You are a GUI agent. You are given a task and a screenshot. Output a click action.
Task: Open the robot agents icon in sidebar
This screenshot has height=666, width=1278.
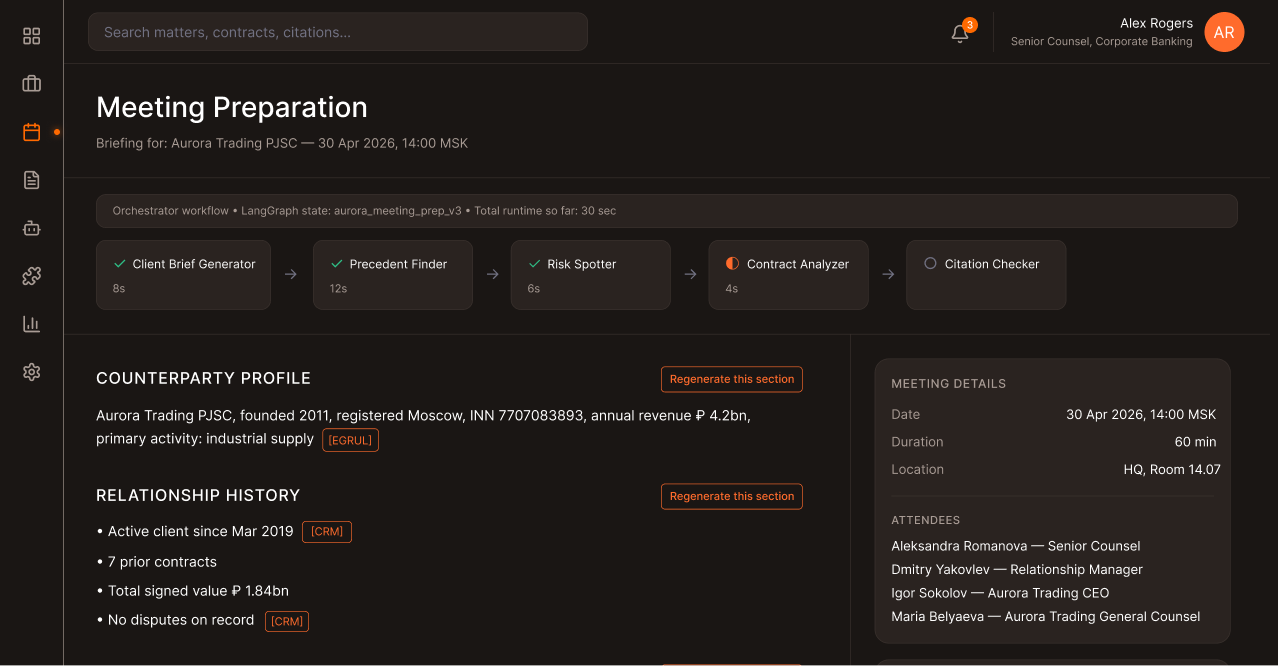pyautogui.click(x=31, y=228)
